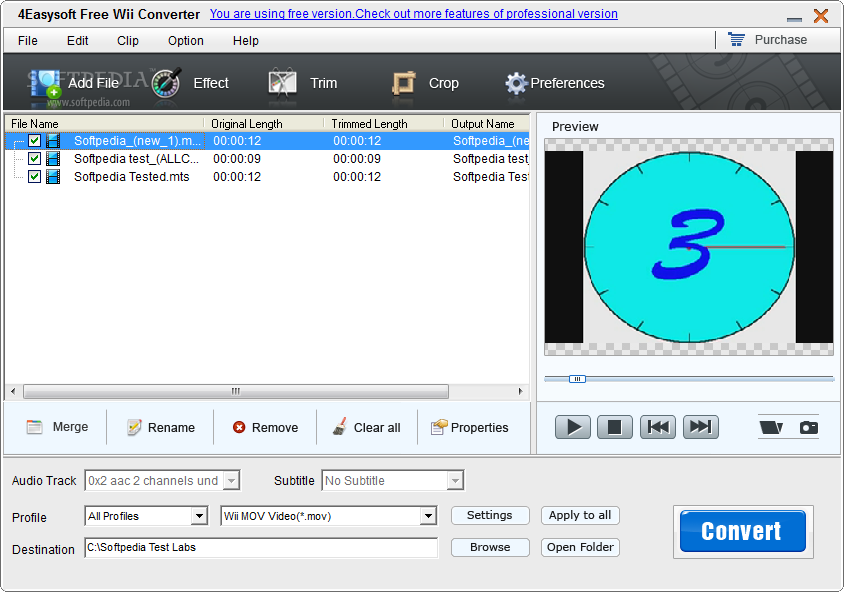Click the Trimmed Length column header
The image size is (844, 592).
point(384,124)
